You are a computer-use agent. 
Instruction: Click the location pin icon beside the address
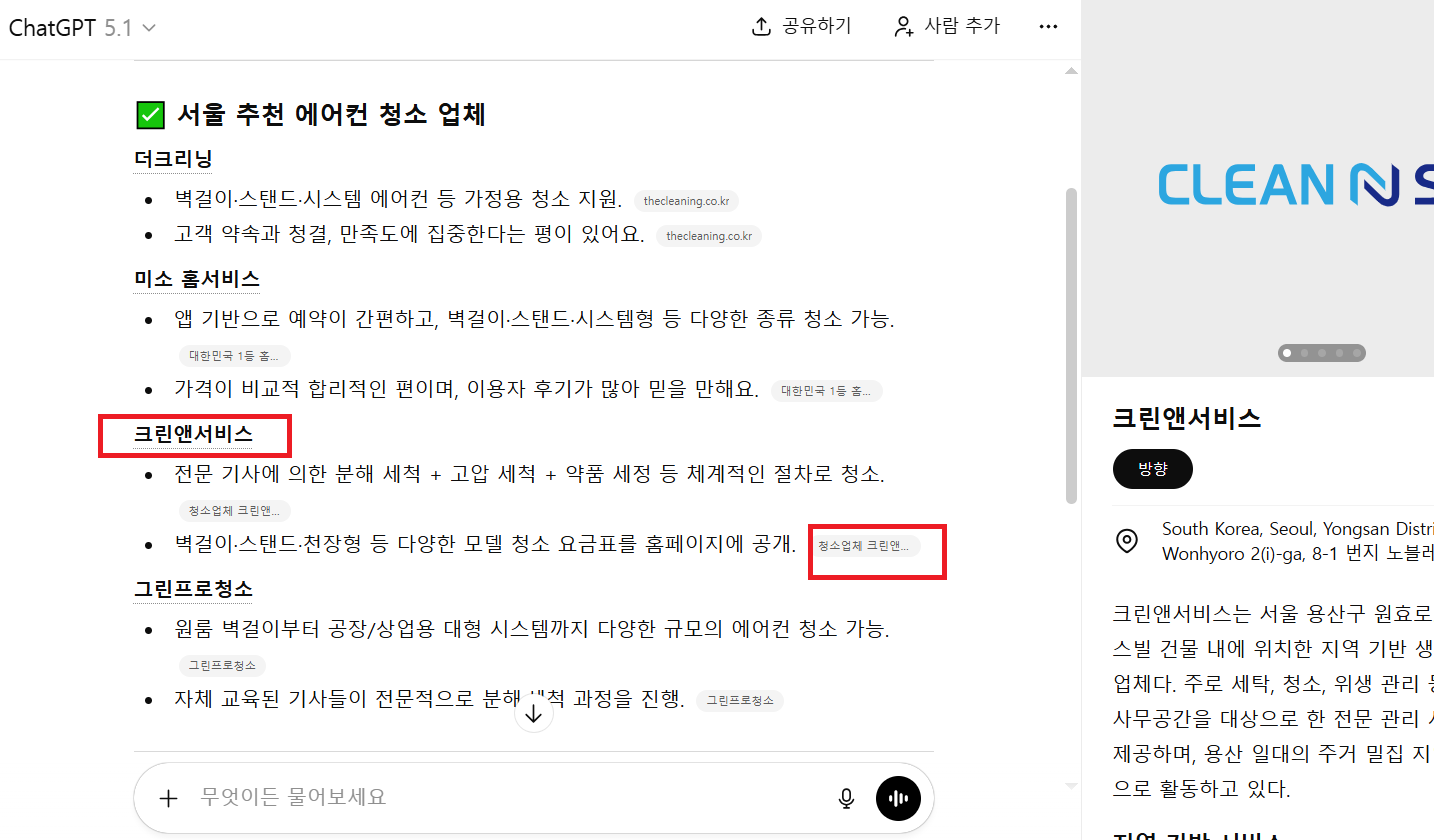1127,540
